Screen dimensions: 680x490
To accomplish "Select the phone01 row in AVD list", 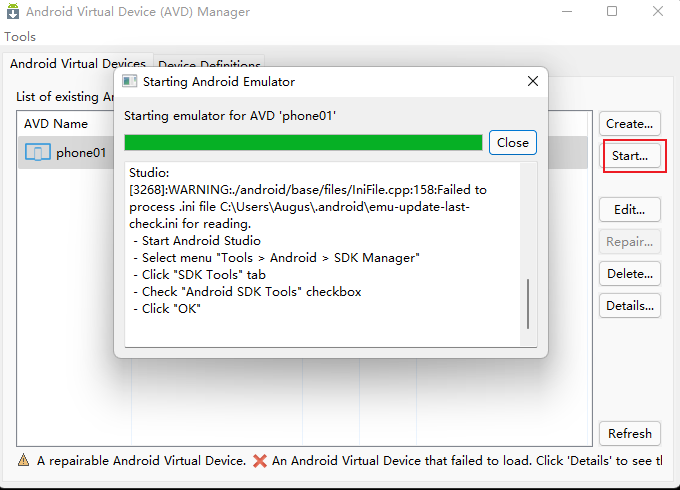I will point(303,153).
